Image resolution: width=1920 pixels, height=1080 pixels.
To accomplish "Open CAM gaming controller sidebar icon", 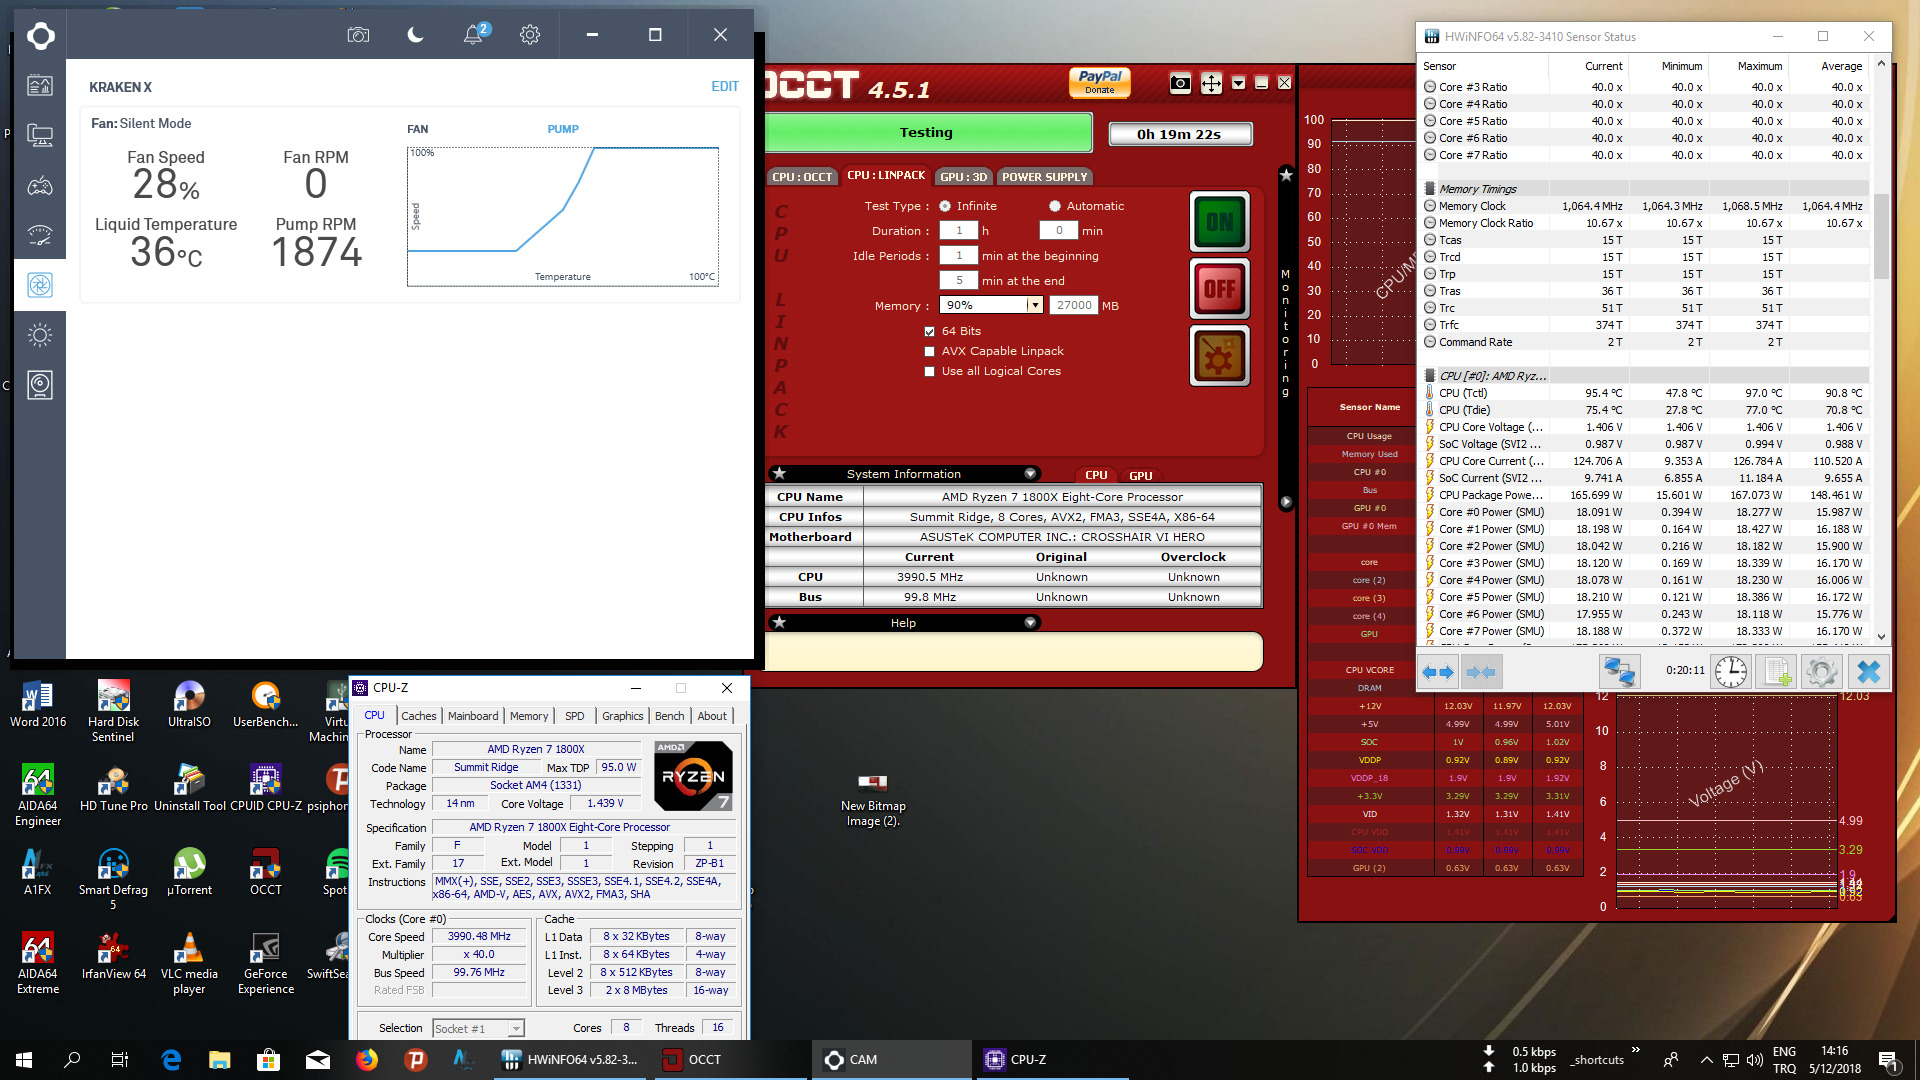I will (40, 186).
